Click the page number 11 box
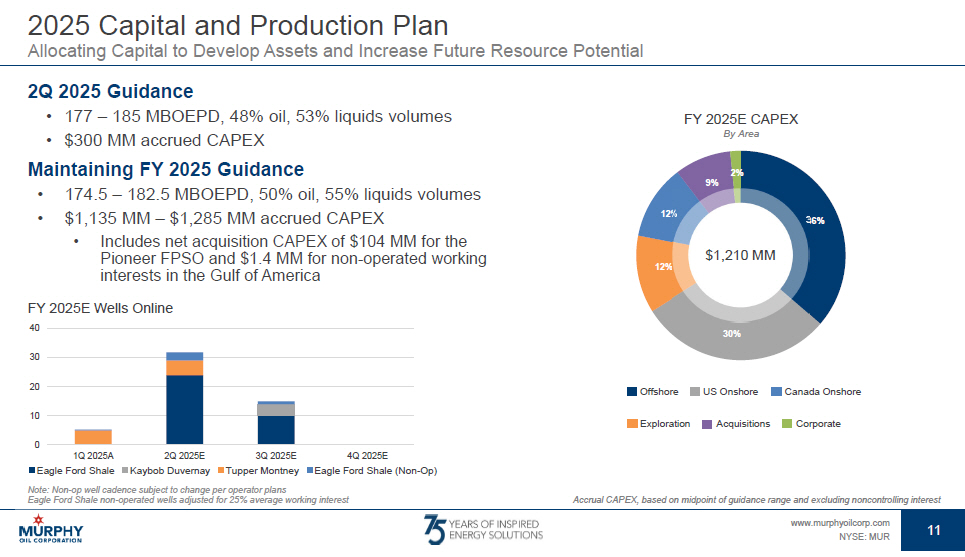 coord(933,530)
